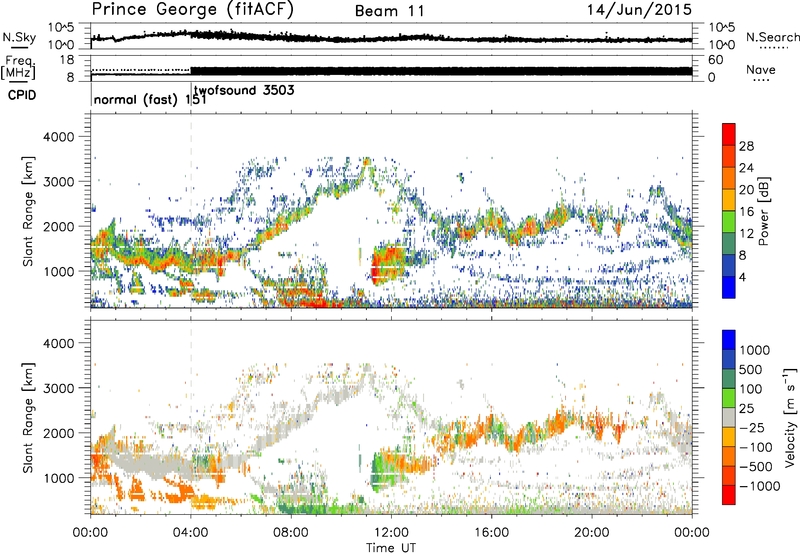Click the 16:00 time tick label
800x554 pixels.
[491, 533]
